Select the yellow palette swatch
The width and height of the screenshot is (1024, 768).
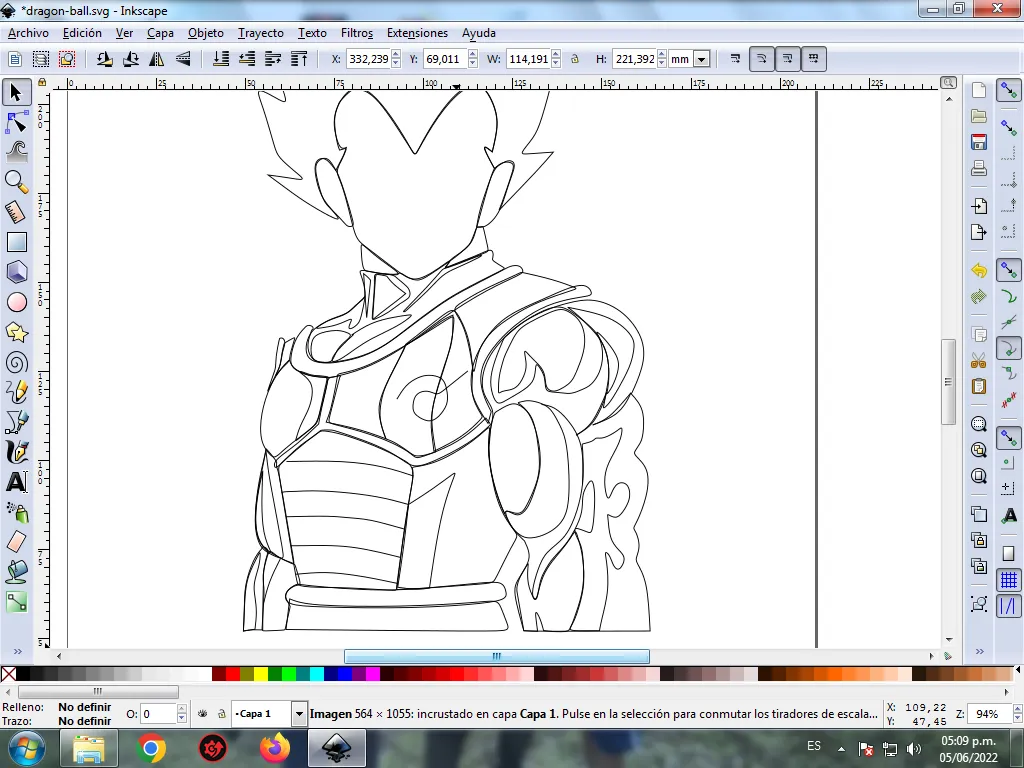261,674
